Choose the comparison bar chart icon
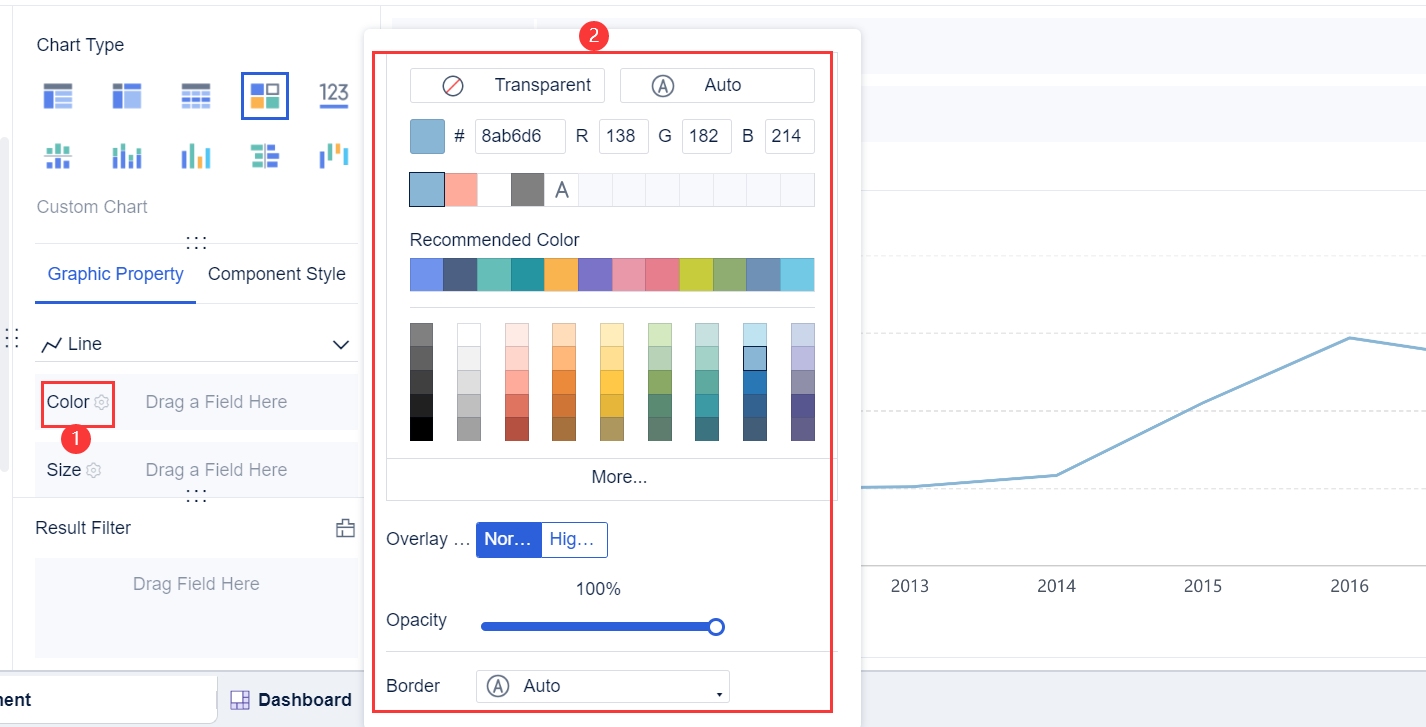 pyautogui.click(x=265, y=156)
